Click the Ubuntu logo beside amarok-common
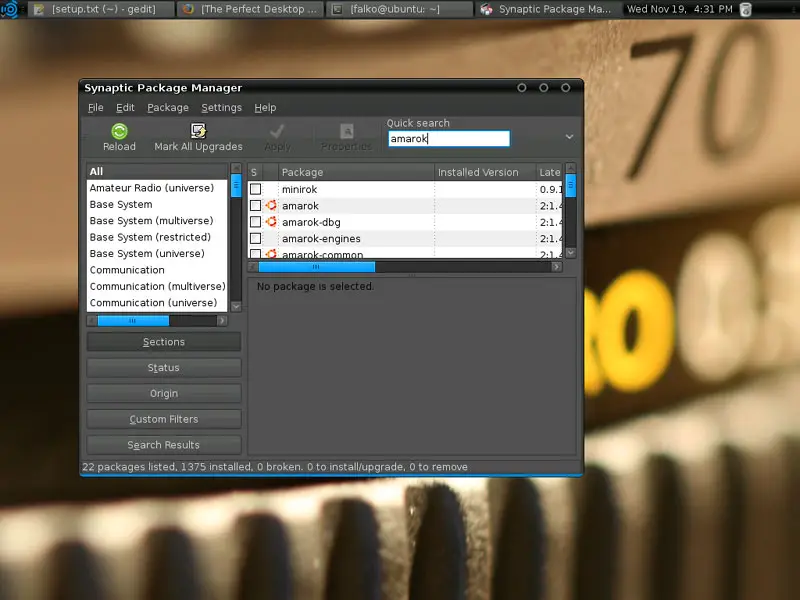The height and width of the screenshot is (600, 800). [x=271, y=254]
